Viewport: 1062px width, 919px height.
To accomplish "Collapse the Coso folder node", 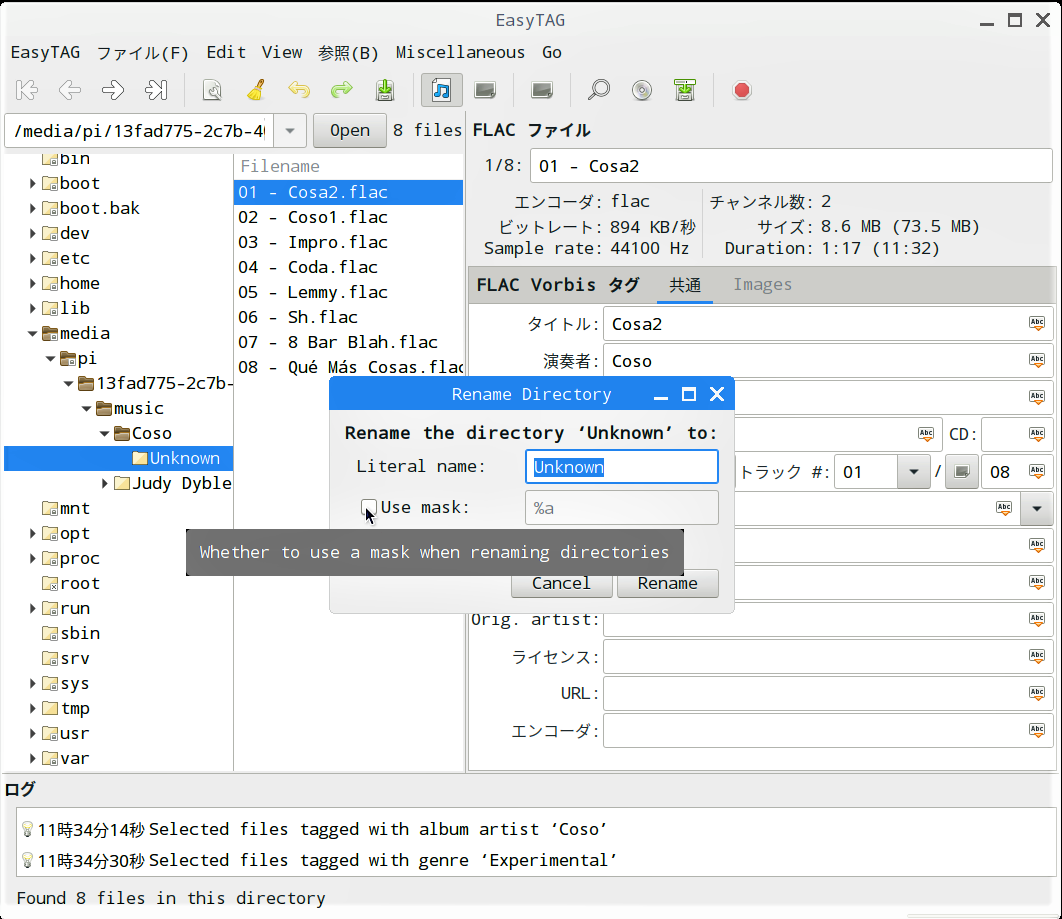I will 104,434.
